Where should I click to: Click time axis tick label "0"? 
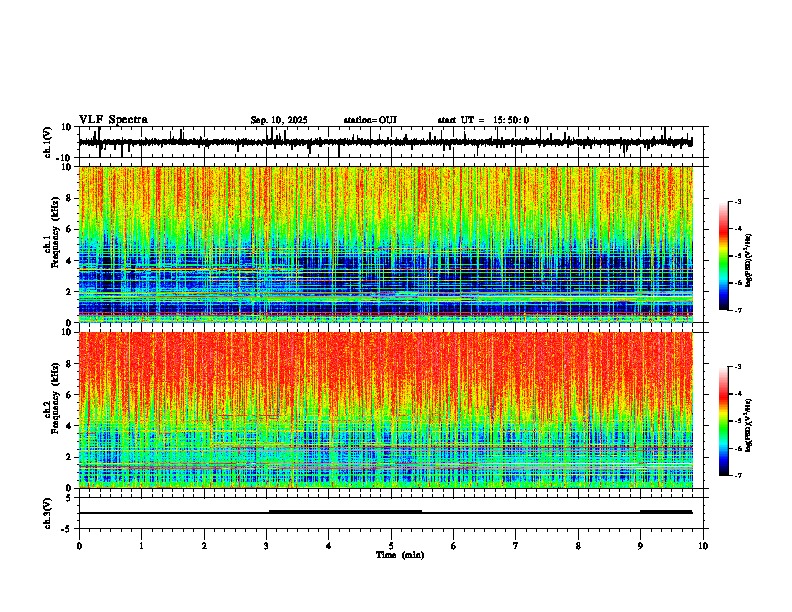(x=79, y=546)
